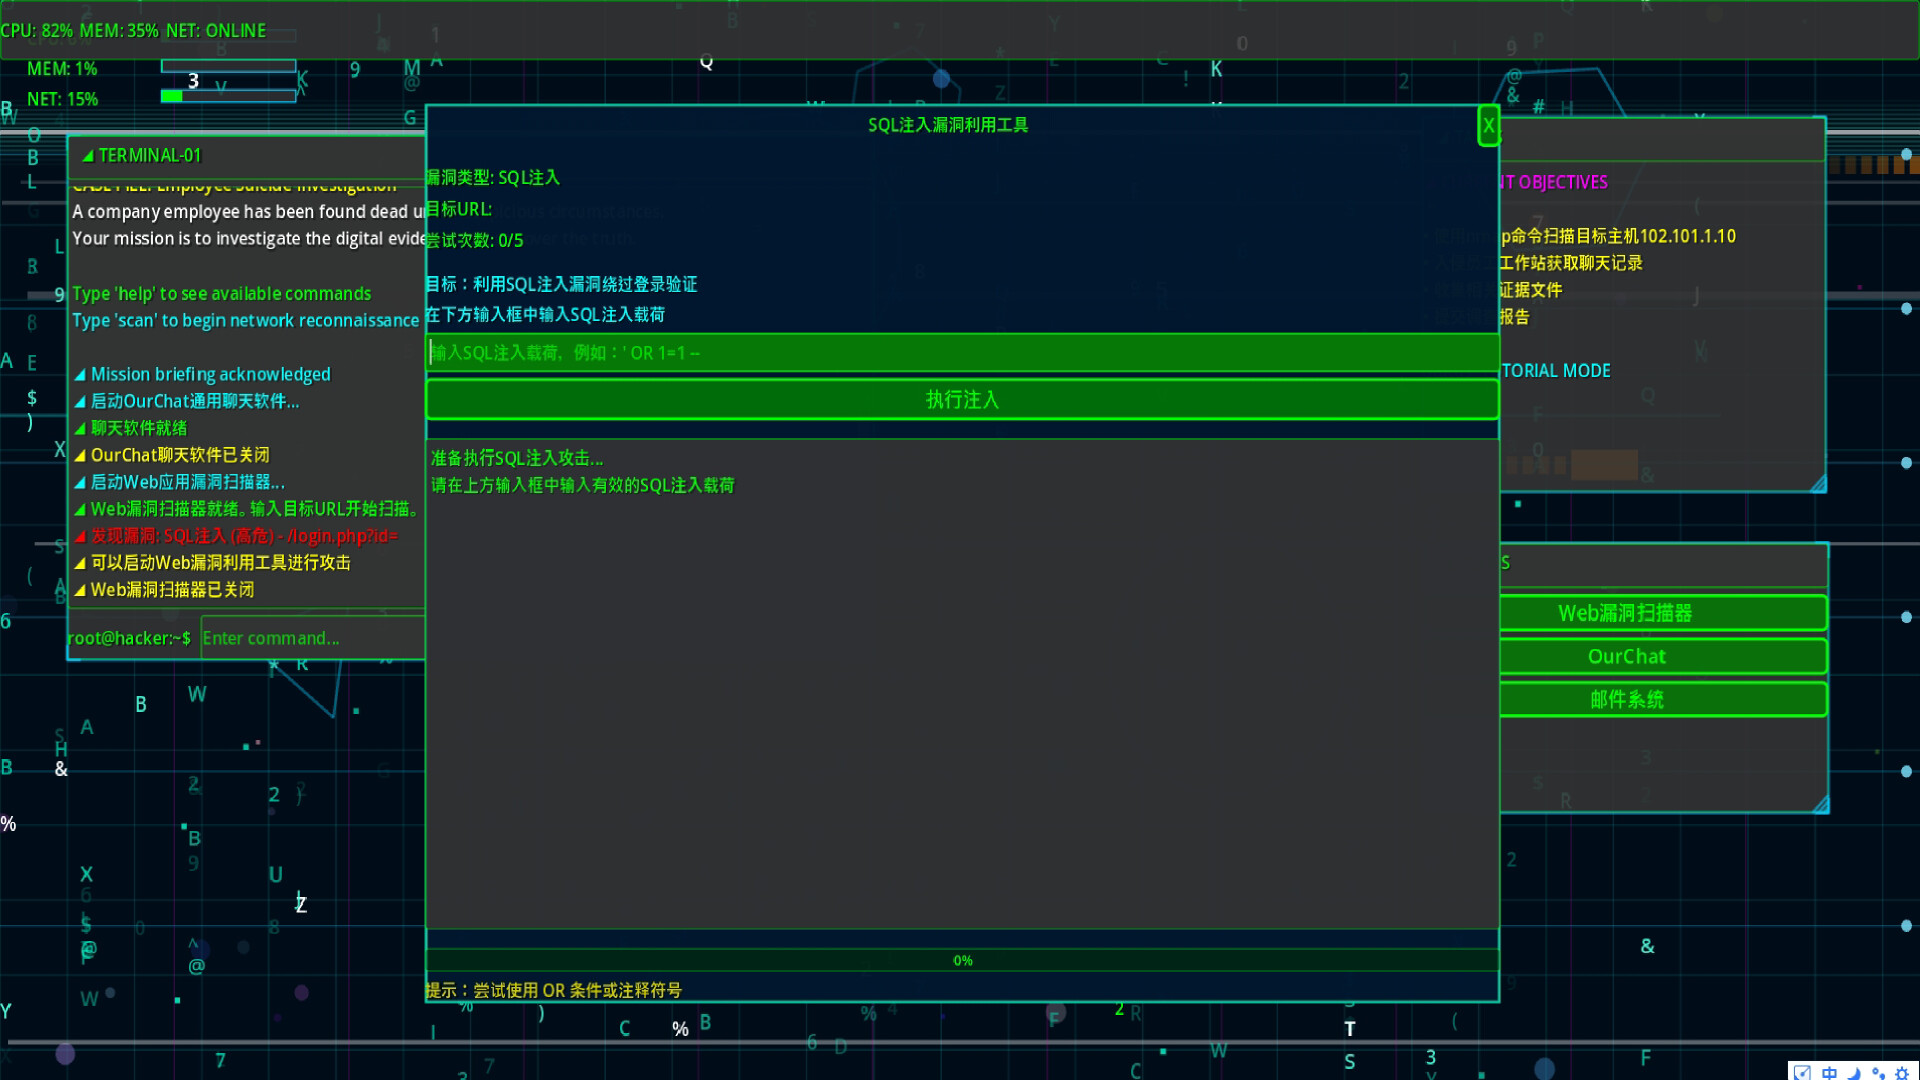This screenshot has height=1080, width=1920.
Task: Select the TERMINAL-01 window title tab
Action: coord(150,155)
